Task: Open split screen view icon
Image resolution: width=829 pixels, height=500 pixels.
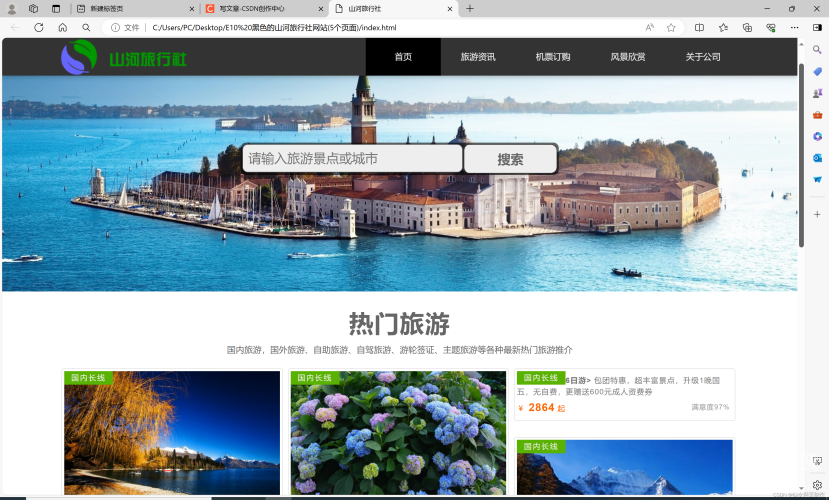Action: [699, 27]
